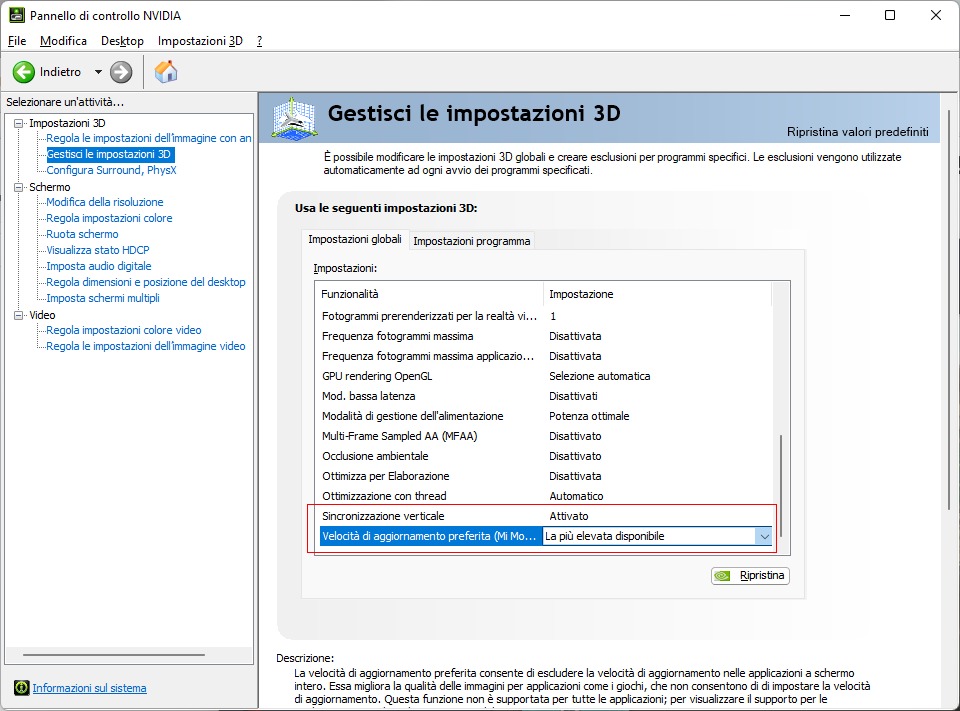Select the Multi-Frame Sampled AA (MFAA) row
Viewport: 960px width, 711px height.
coord(546,436)
